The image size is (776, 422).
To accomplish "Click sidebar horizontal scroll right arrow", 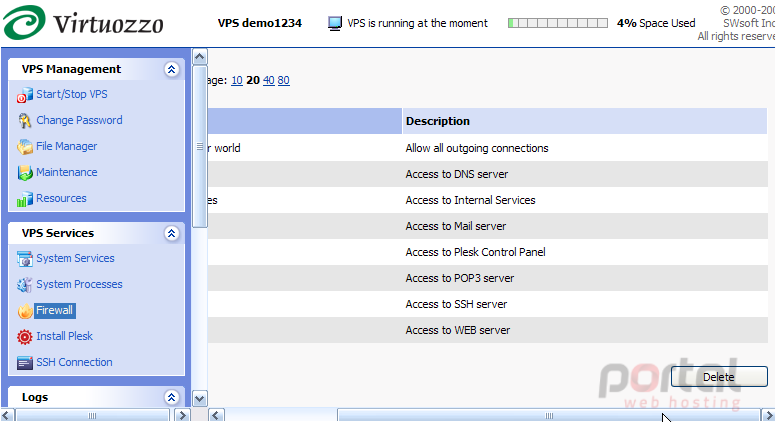I will pyautogui.click(x=182, y=415).
